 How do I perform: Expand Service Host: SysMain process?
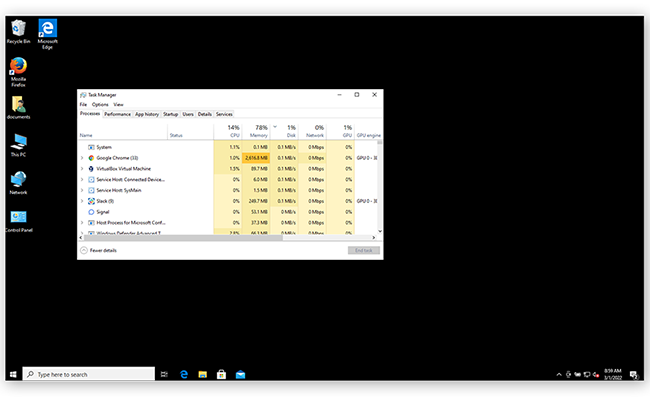(x=82, y=190)
